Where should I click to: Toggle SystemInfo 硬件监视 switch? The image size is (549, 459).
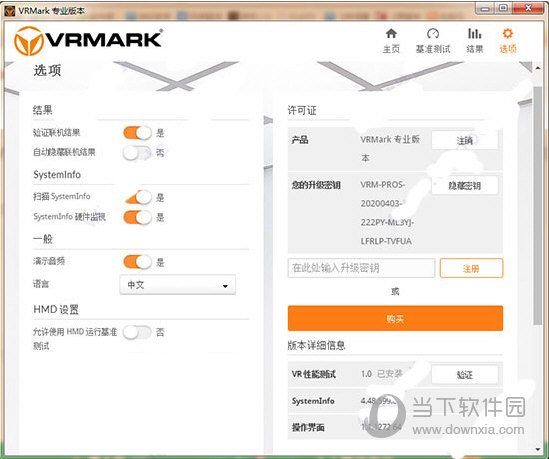(137, 217)
